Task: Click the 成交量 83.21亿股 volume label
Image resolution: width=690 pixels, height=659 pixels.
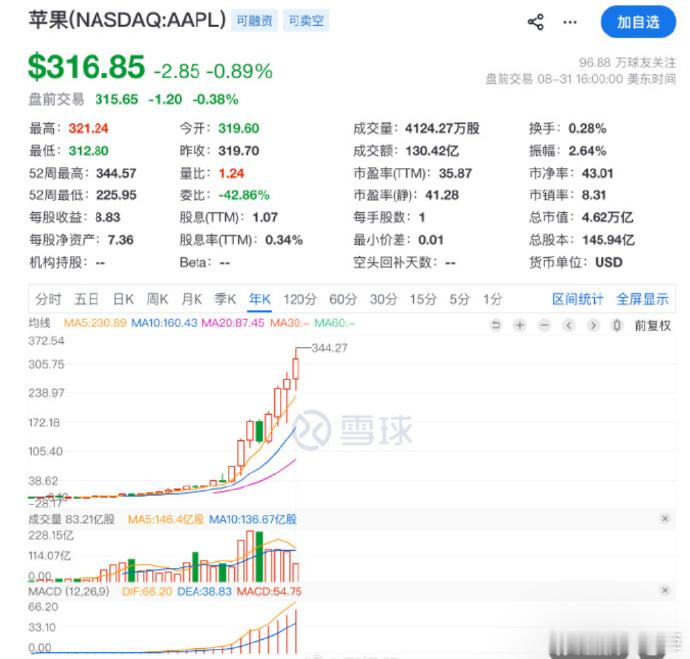Action: coord(71,519)
